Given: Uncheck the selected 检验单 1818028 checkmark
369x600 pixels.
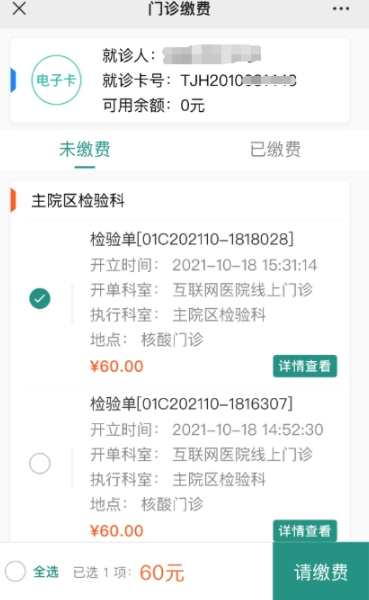Looking at the screenshot, I should pyautogui.click(x=40, y=298).
